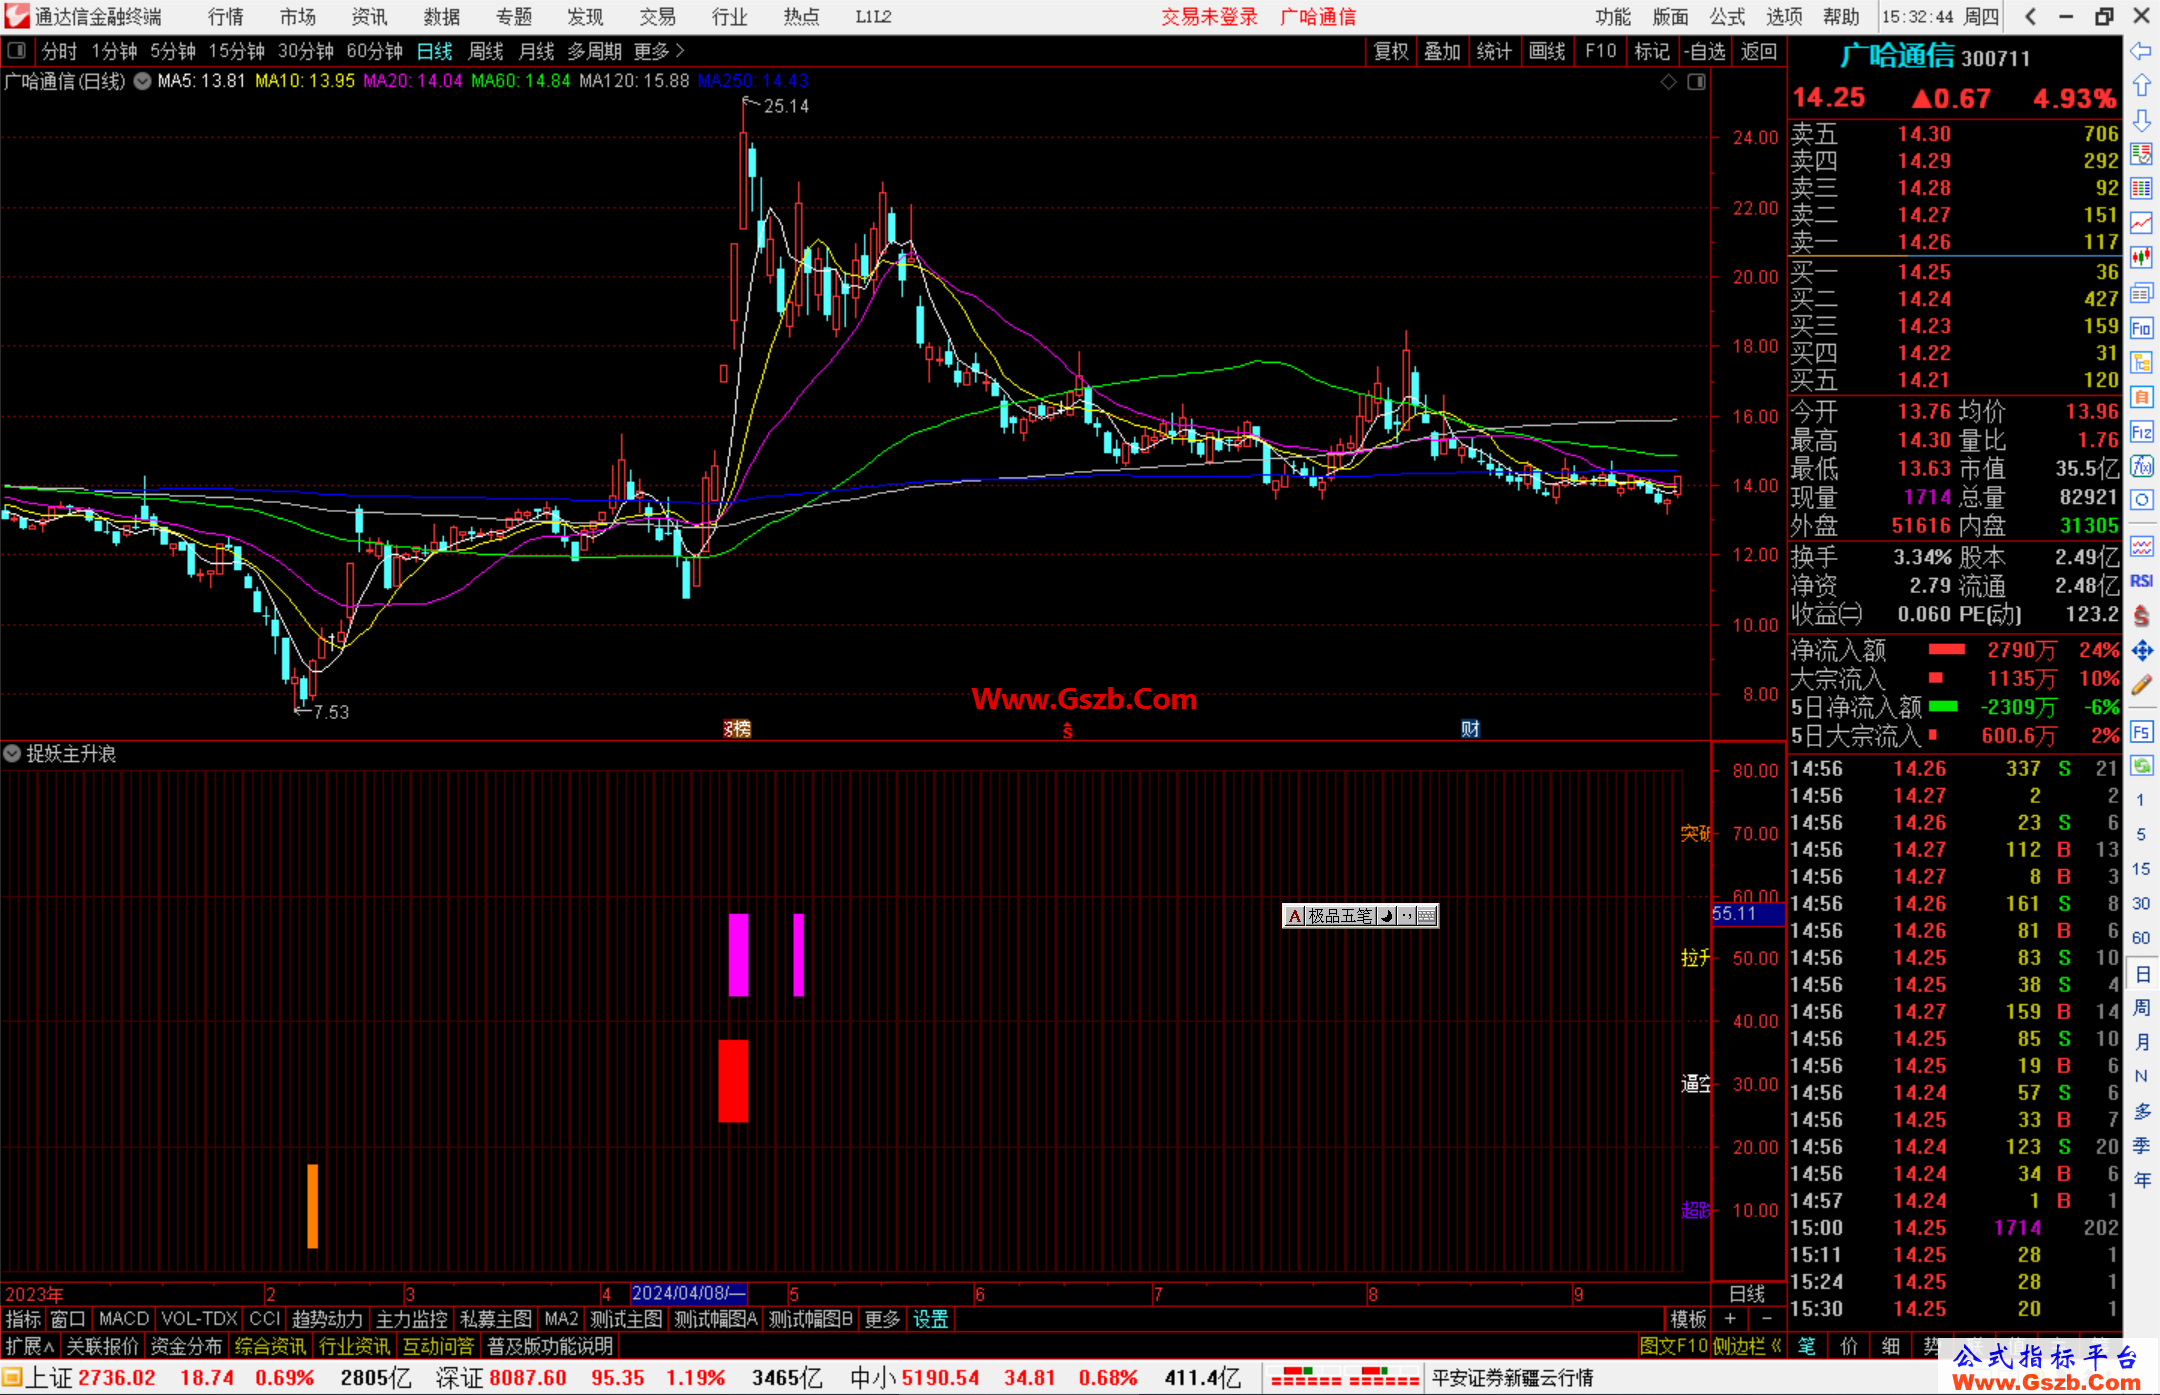Open the 行情 menu
2160x1395 pixels.
225,16
